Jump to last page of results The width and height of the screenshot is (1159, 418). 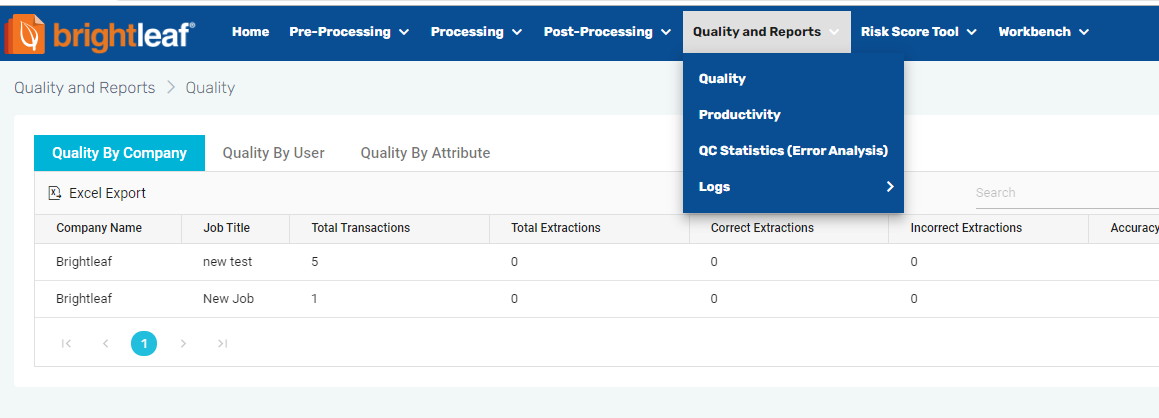pos(222,344)
